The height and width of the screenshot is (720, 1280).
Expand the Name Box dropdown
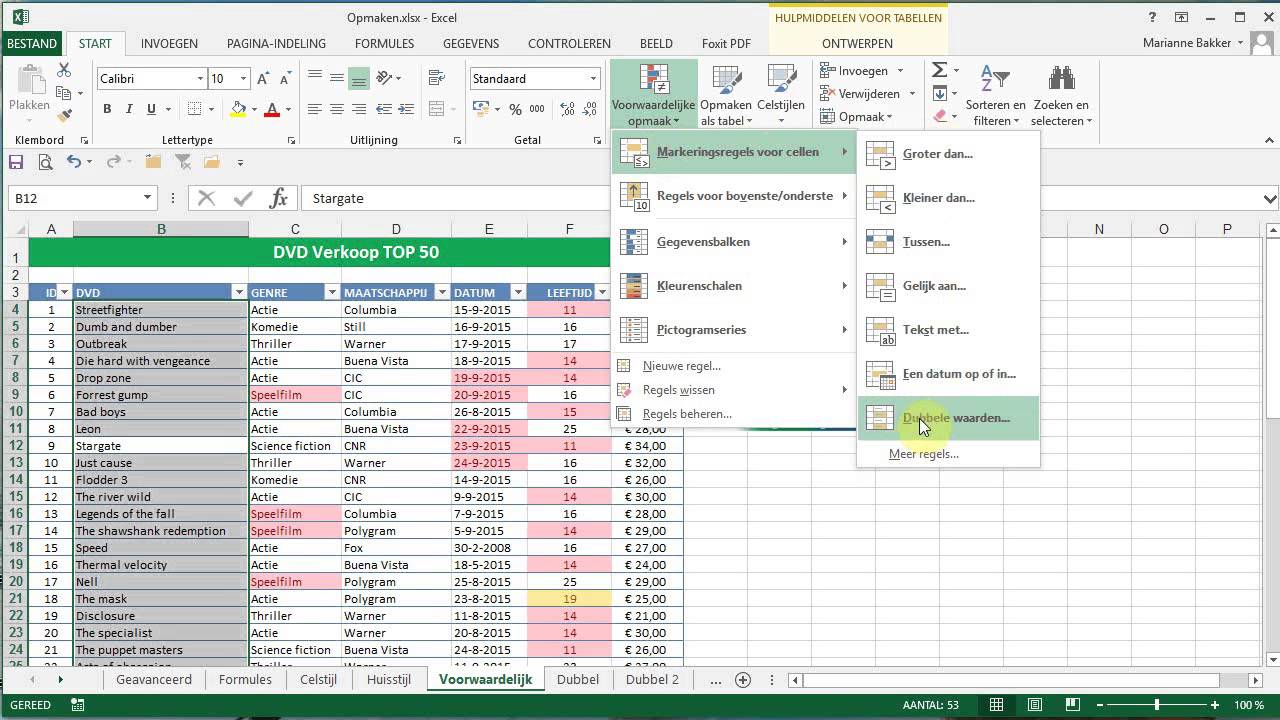147,198
